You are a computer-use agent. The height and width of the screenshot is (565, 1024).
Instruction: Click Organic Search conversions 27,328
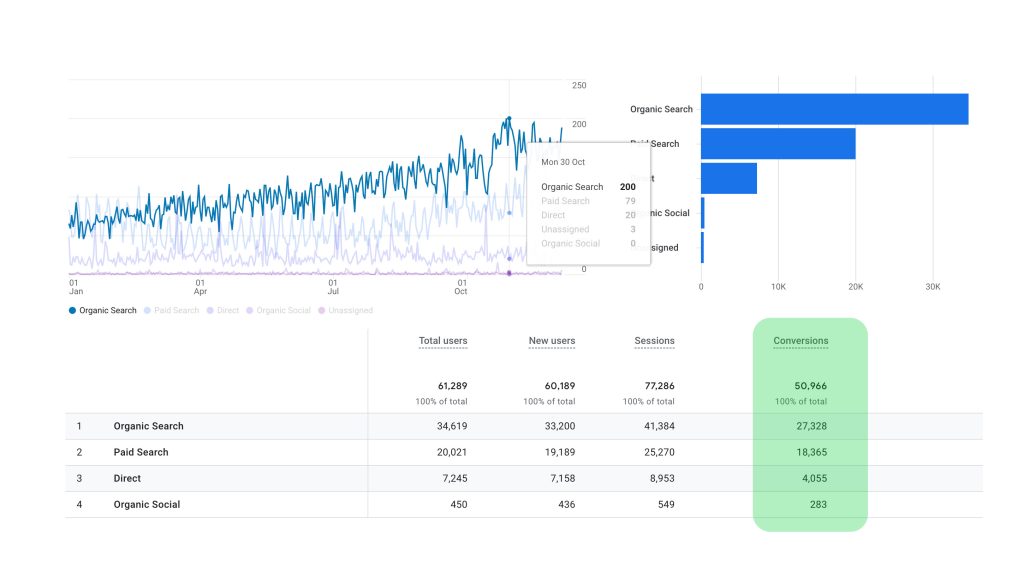click(x=812, y=426)
